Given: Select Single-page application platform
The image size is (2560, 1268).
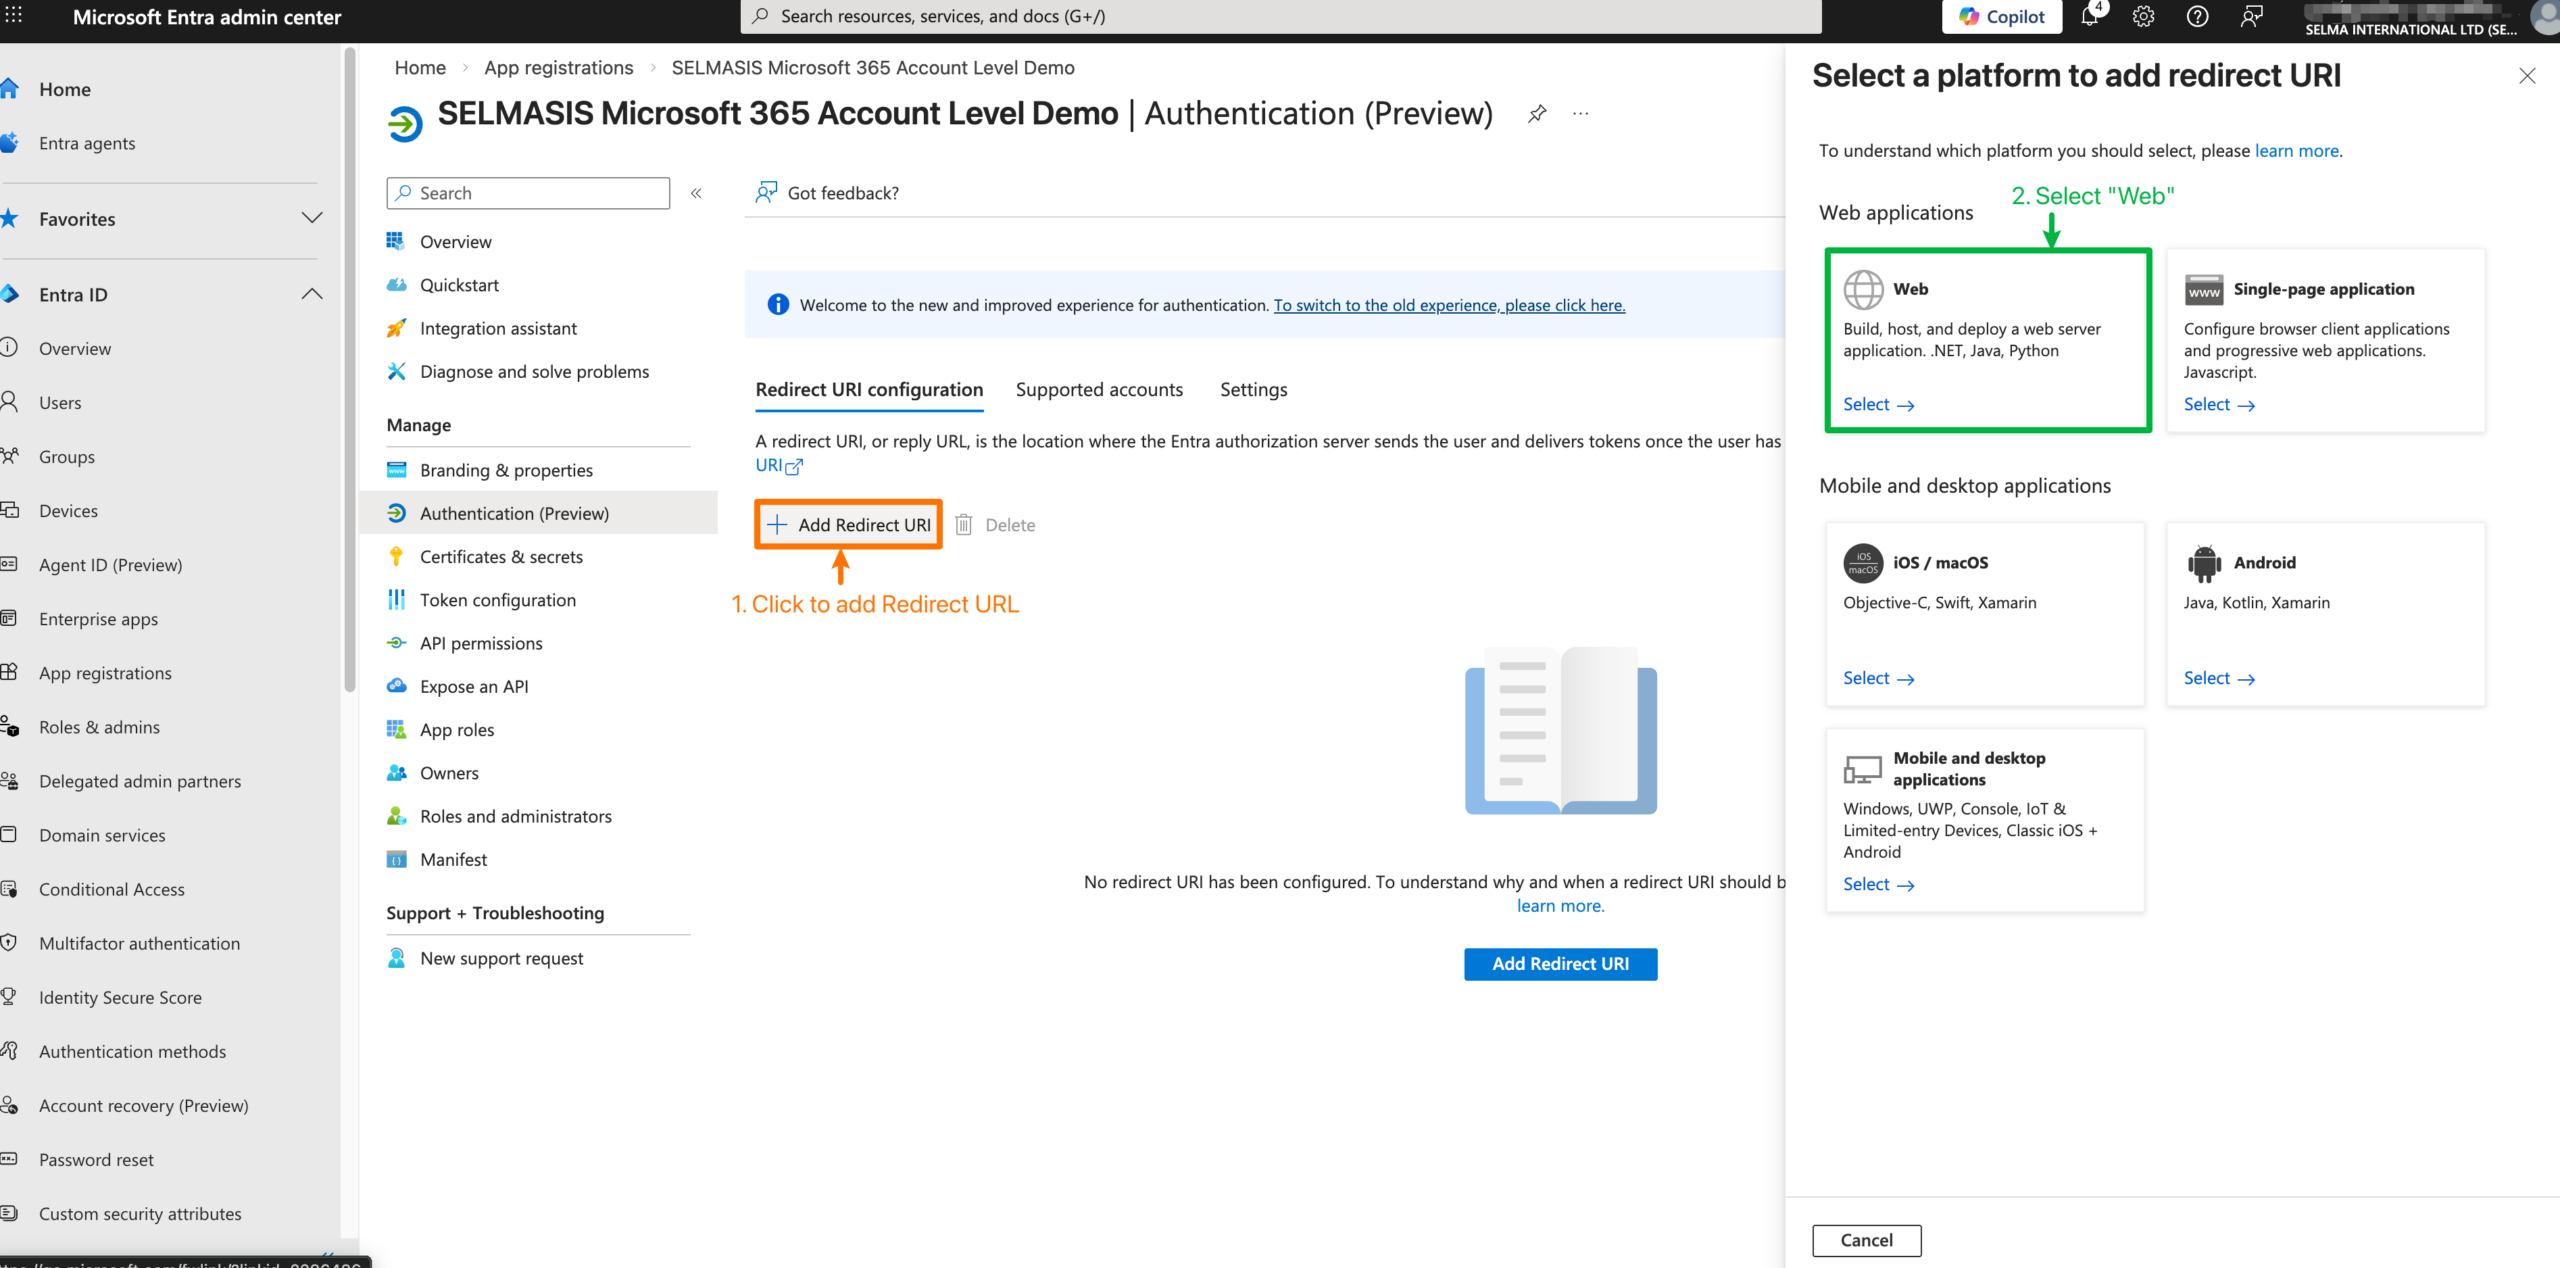Looking at the screenshot, I should [2217, 405].
